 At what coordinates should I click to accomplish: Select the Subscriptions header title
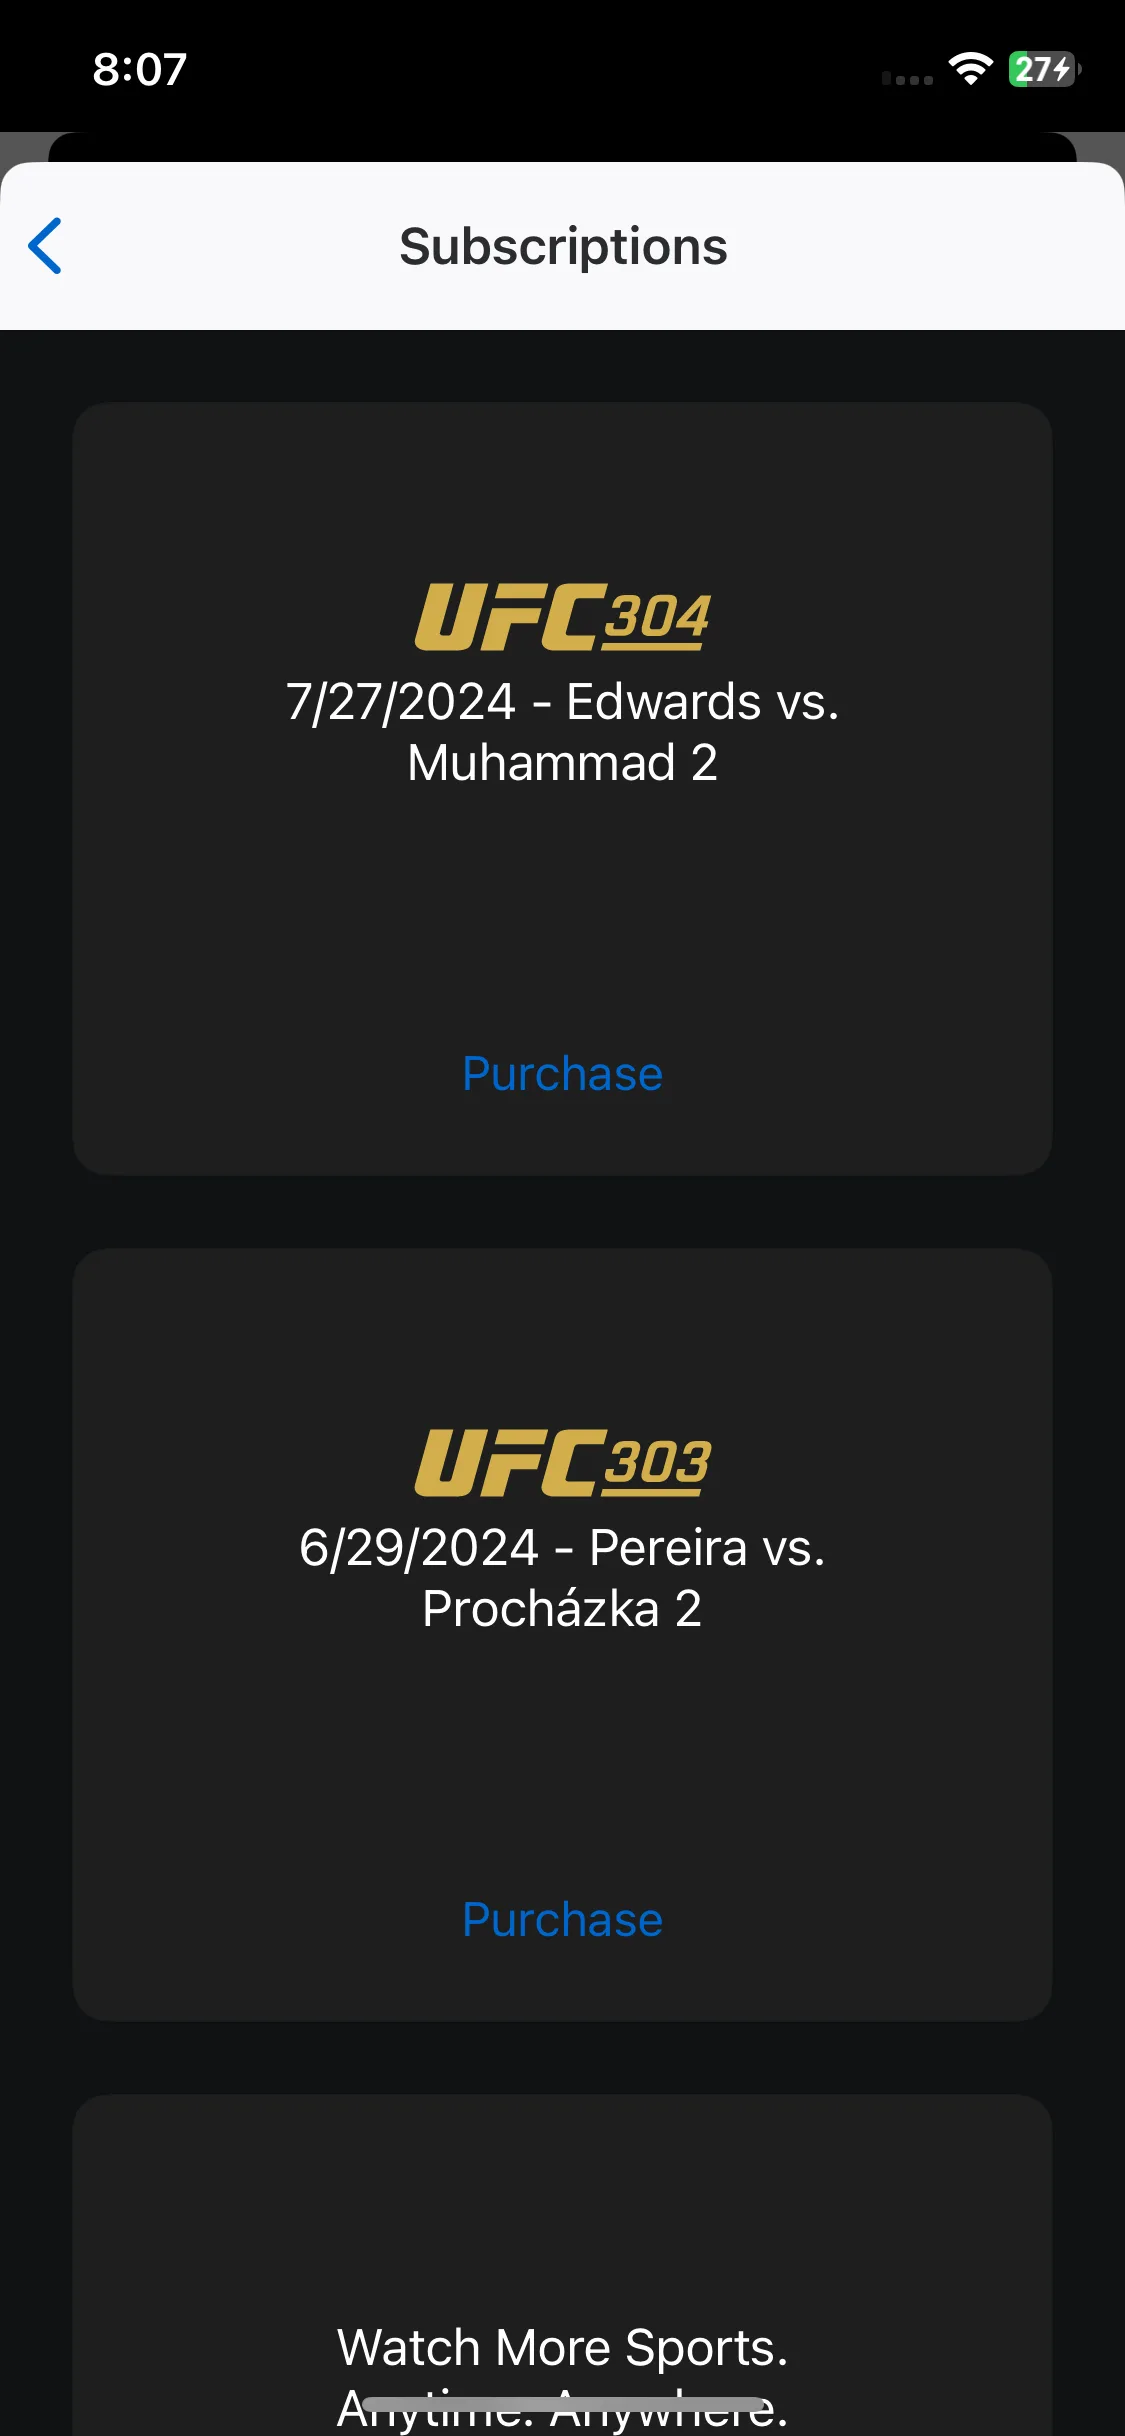(x=563, y=247)
